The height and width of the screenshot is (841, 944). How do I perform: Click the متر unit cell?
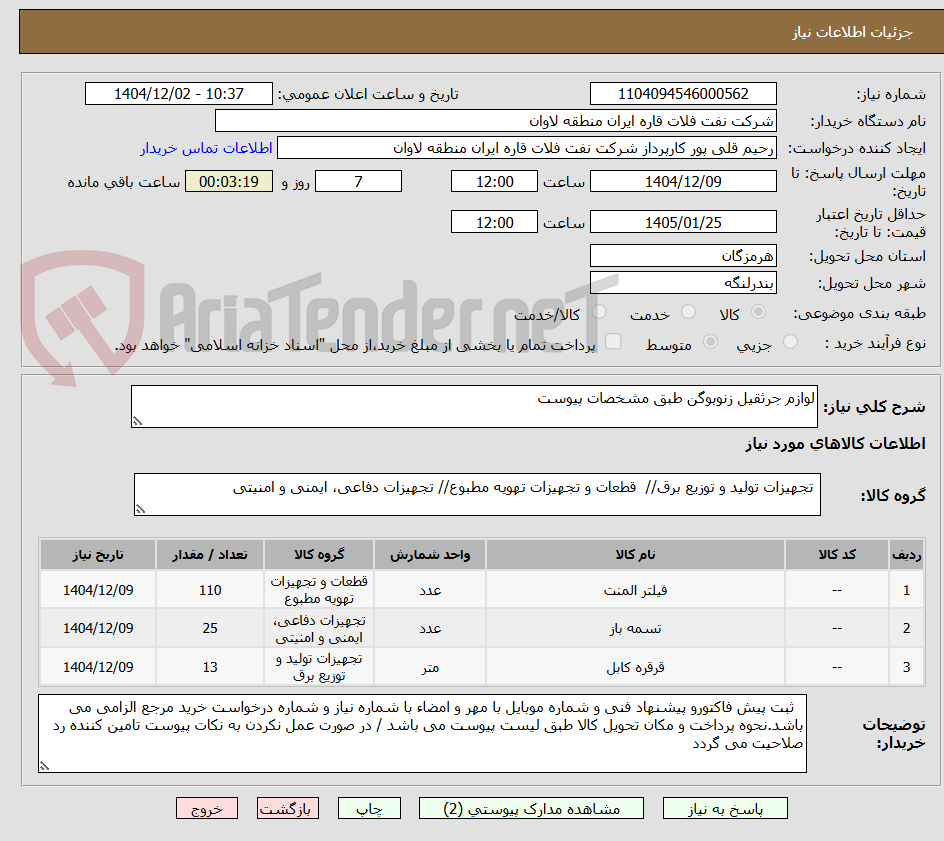[x=430, y=667]
